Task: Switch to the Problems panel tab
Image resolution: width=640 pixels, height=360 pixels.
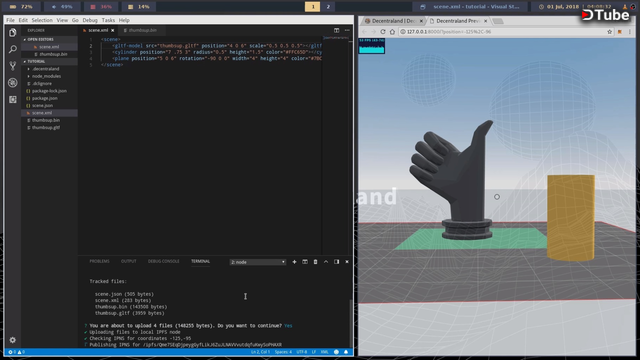Action: 99,261
